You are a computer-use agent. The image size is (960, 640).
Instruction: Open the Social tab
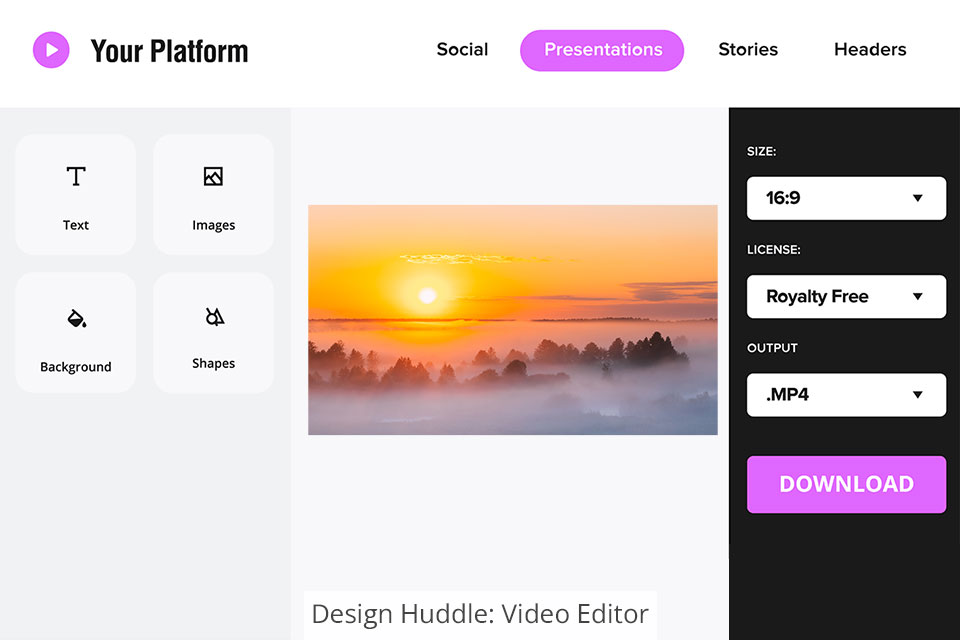462,50
